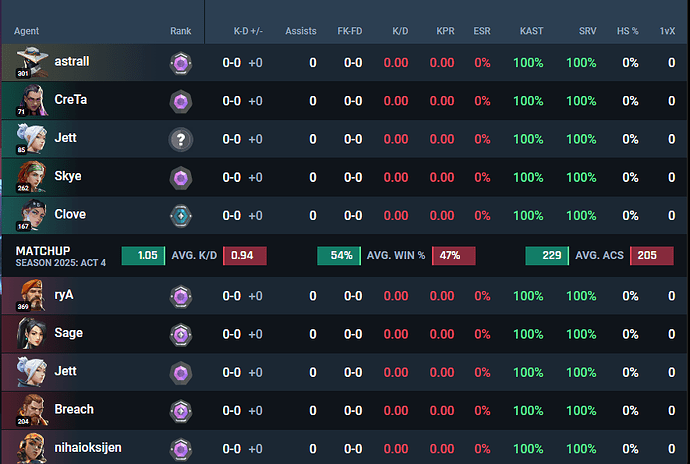Screen dimensions: 690x464
Task: Sort by the KAST column header
Action: [531, 31]
